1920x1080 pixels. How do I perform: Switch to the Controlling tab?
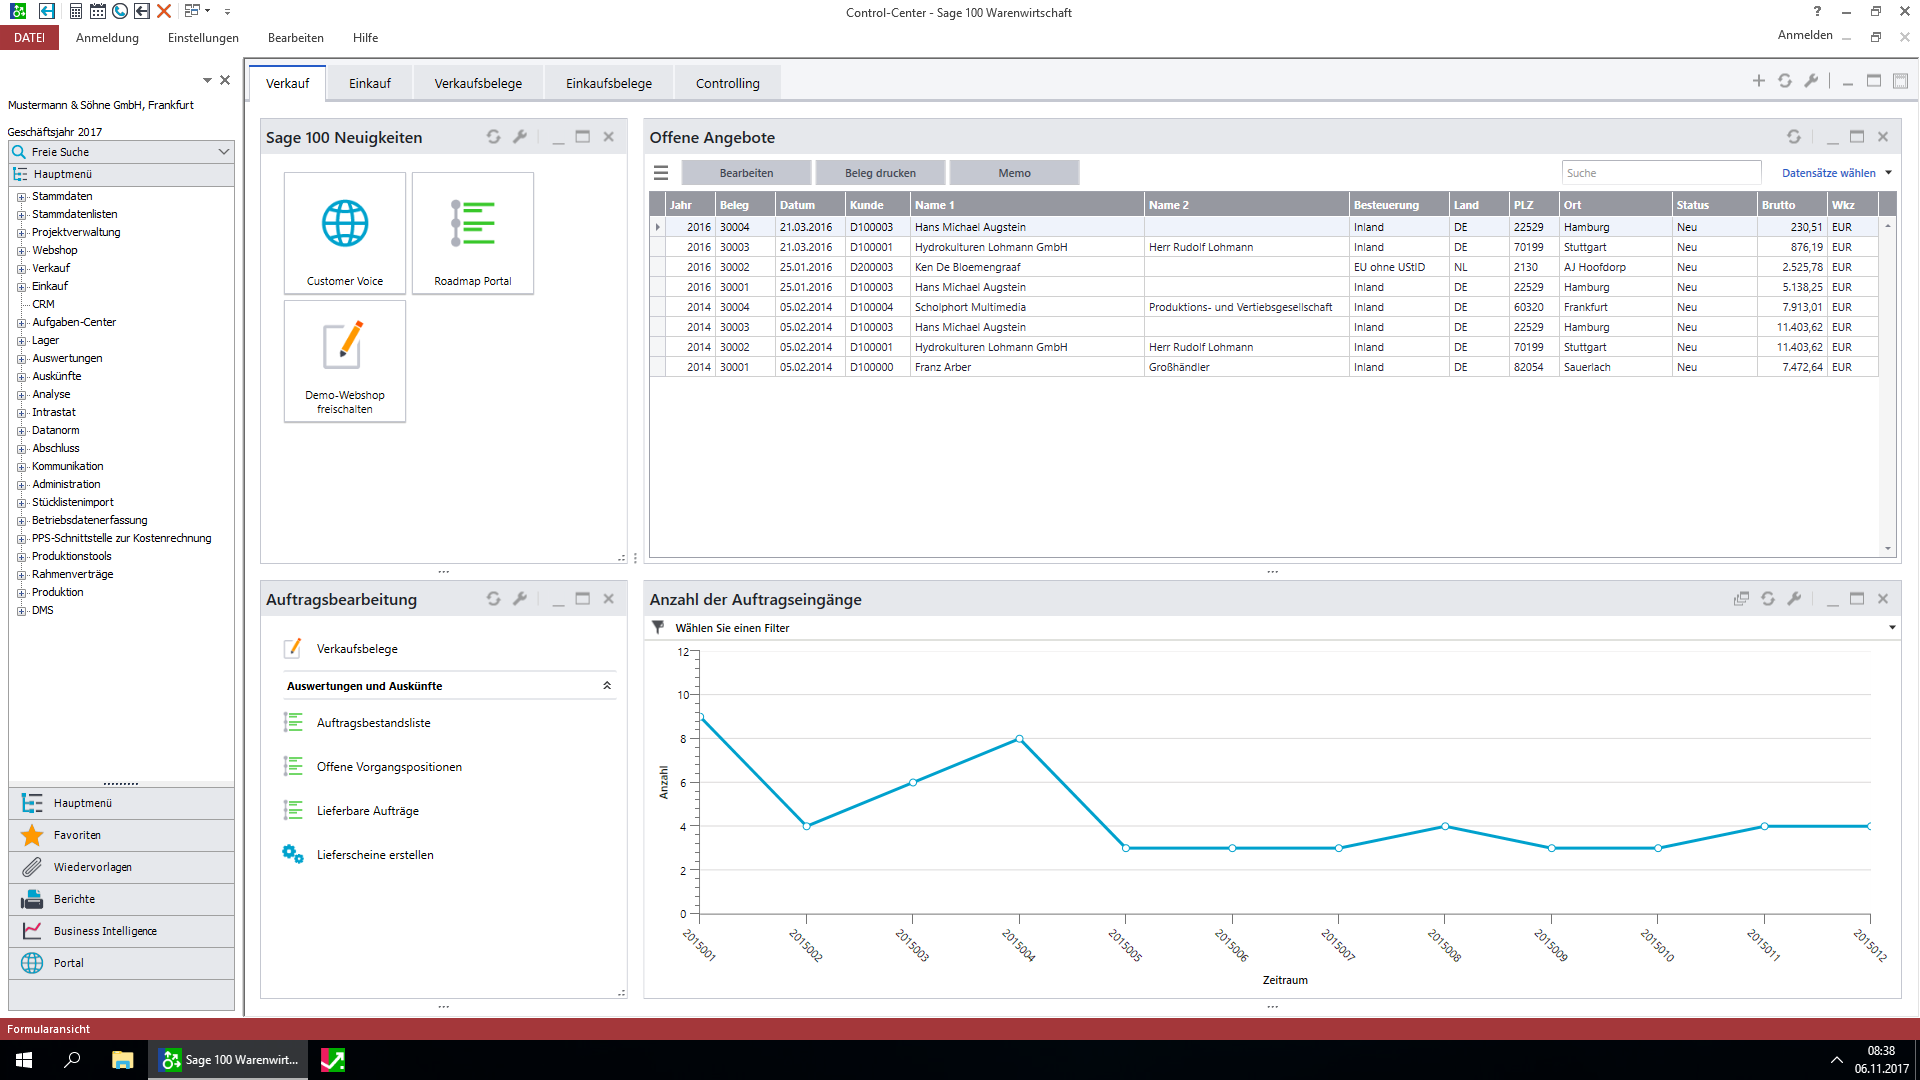click(x=727, y=83)
